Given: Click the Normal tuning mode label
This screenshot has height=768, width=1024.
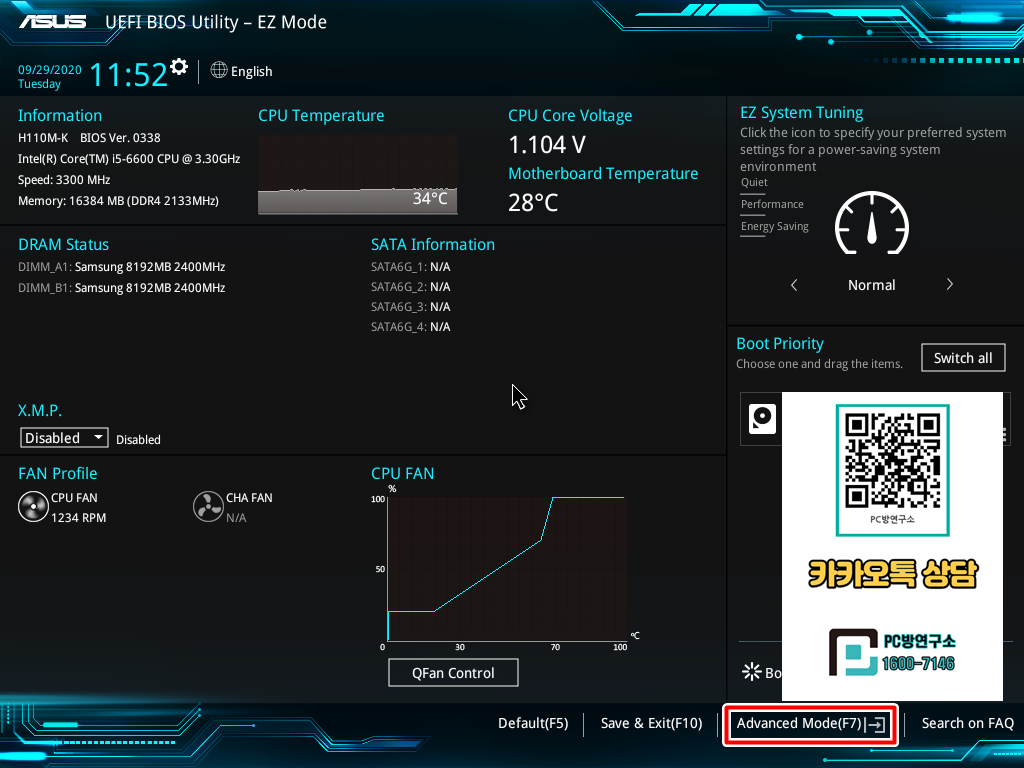Looking at the screenshot, I should tap(871, 285).
